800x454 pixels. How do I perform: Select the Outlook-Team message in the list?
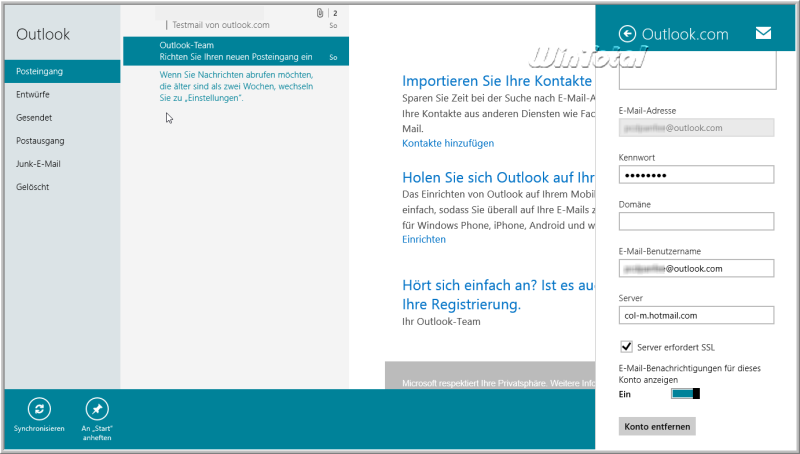236,51
